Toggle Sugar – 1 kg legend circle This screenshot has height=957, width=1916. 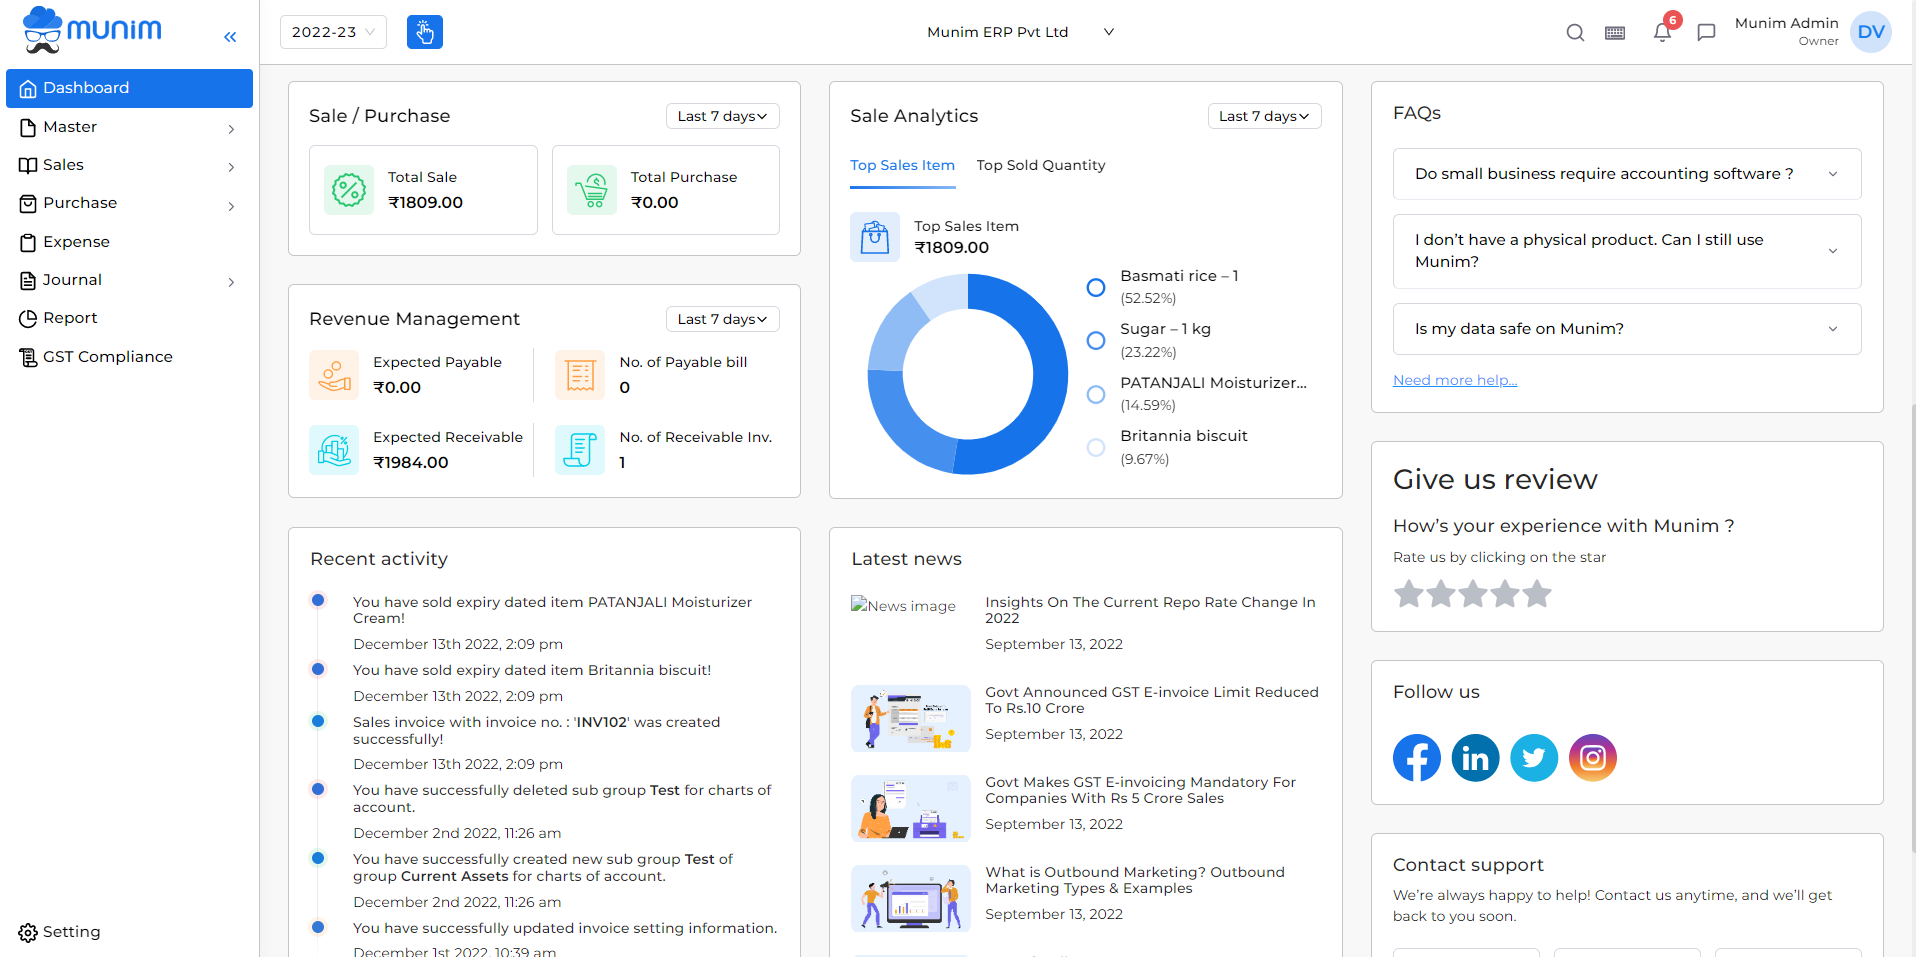pyautogui.click(x=1096, y=341)
